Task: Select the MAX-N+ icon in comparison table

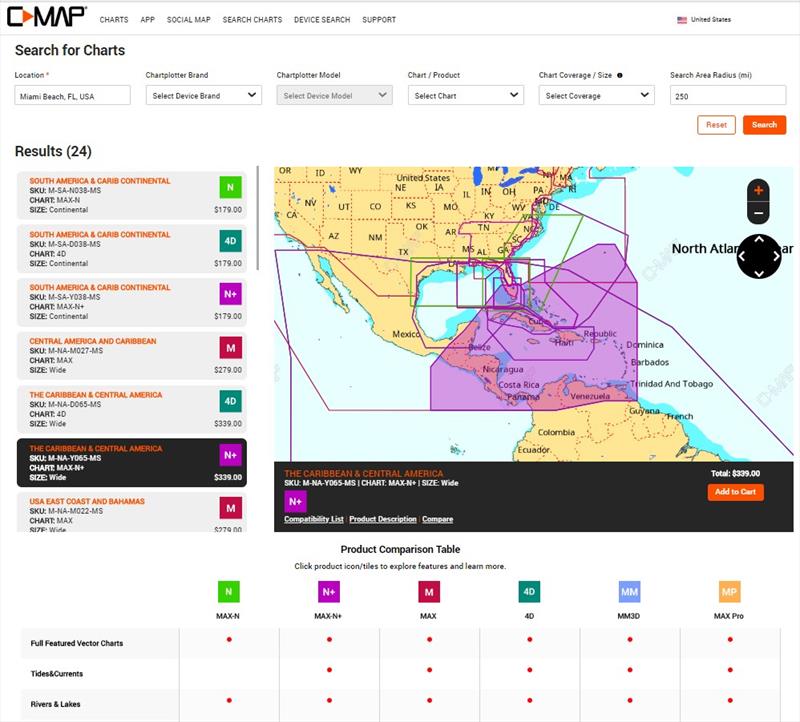Action: click(329, 592)
